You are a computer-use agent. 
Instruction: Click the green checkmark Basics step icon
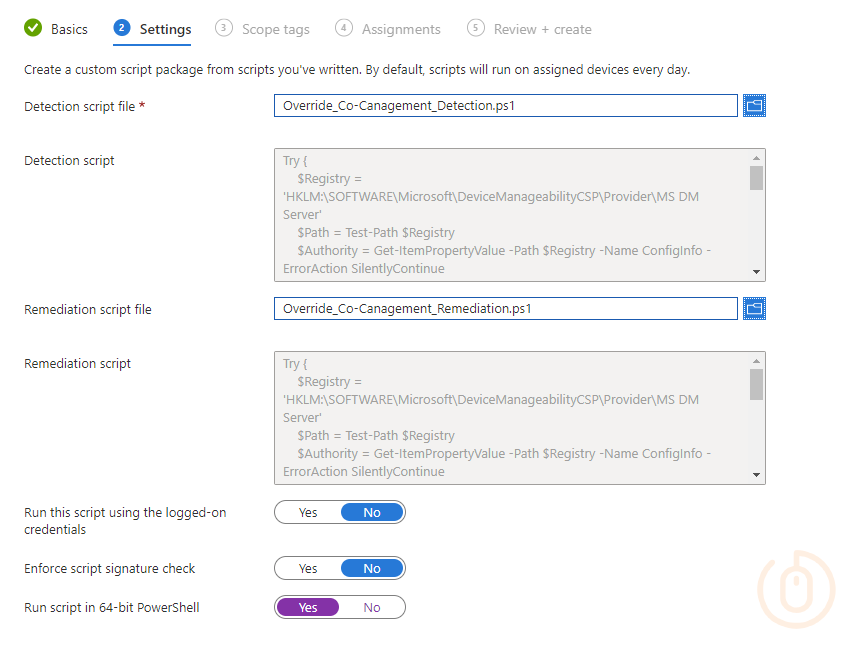click(33, 27)
